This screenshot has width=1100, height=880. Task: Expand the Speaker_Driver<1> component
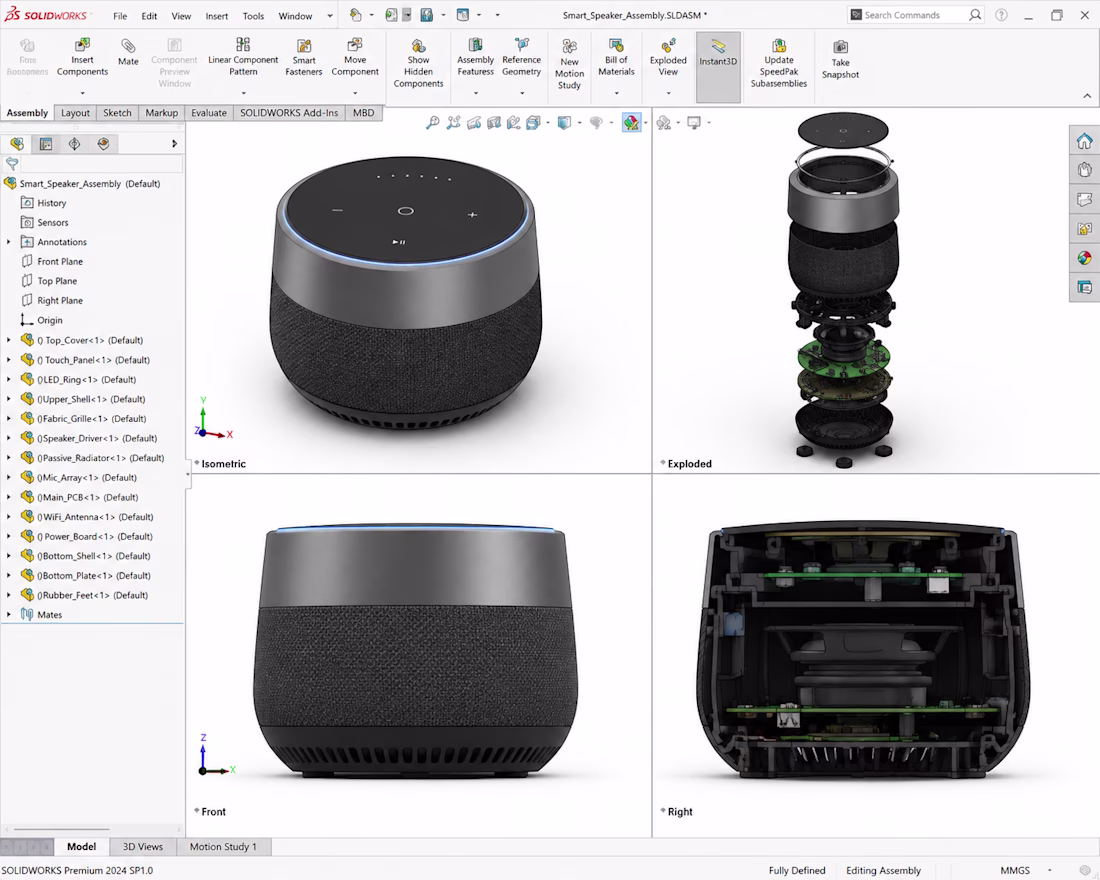tap(8, 438)
